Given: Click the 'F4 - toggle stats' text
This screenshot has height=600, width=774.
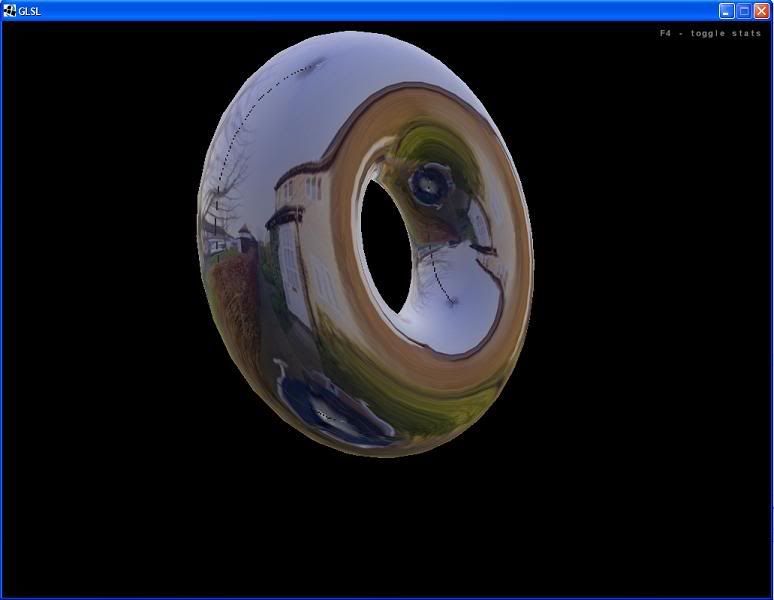Looking at the screenshot, I should pyautogui.click(x=710, y=34).
